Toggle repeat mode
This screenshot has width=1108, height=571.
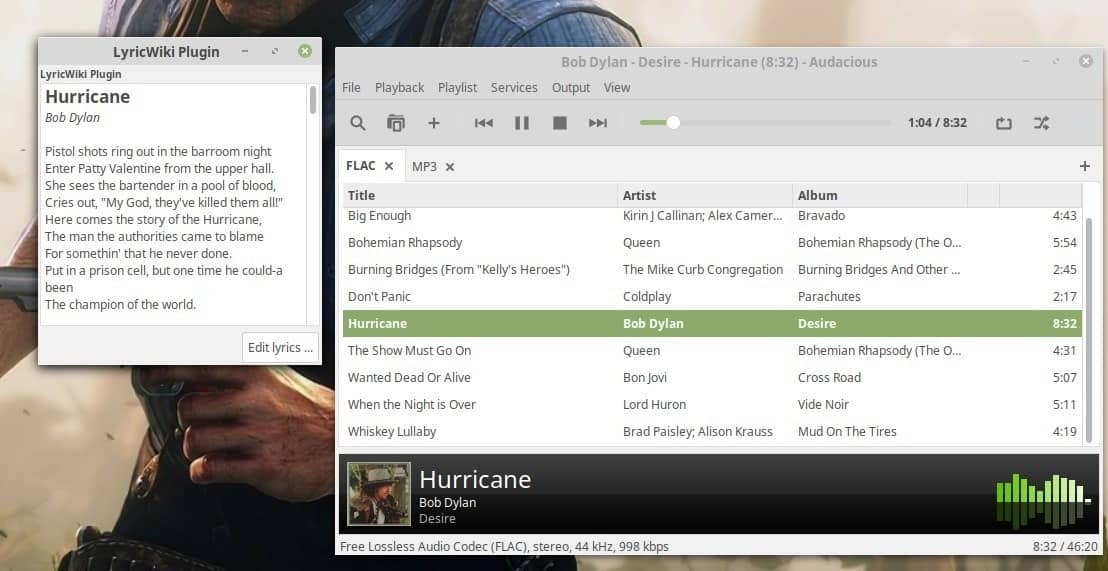click(x=1003, y=123)
